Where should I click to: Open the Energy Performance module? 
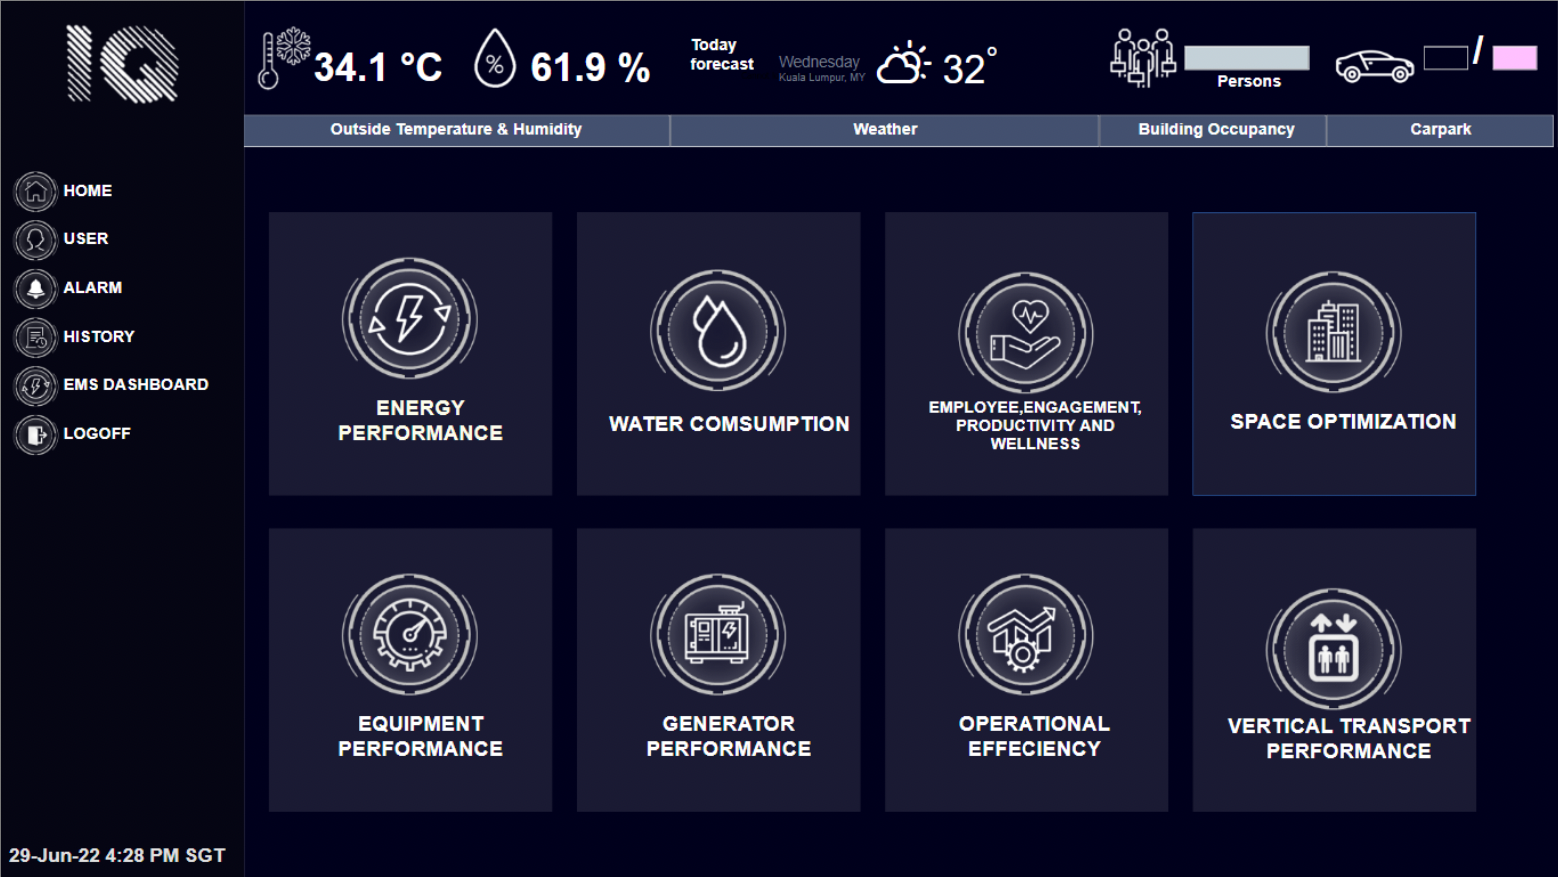click(x=410, y=353)
